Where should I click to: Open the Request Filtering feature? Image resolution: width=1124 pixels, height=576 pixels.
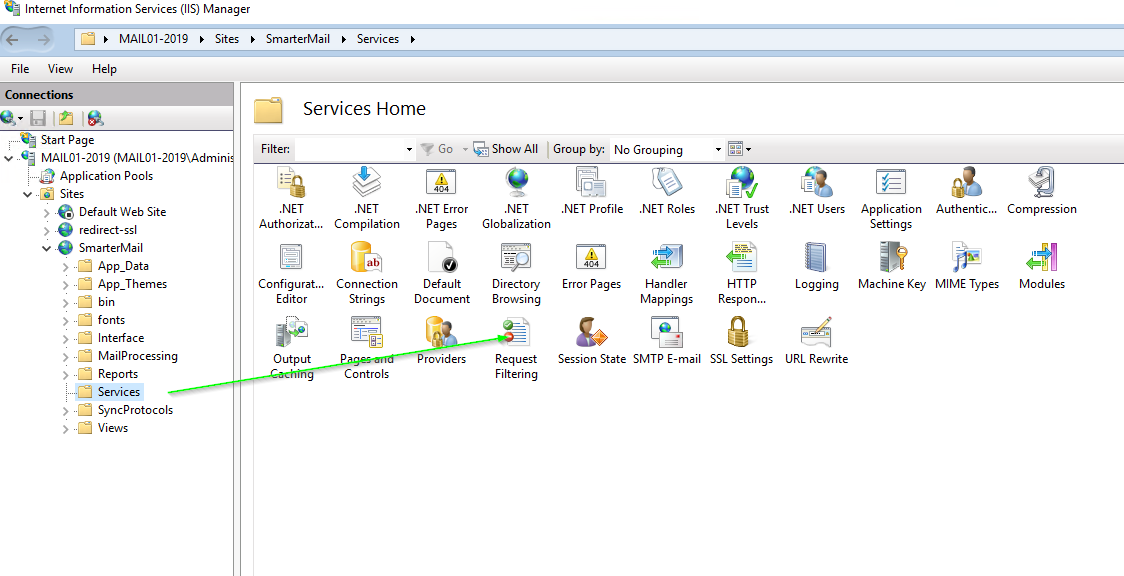pyautogui.click(x=516, y=334)
